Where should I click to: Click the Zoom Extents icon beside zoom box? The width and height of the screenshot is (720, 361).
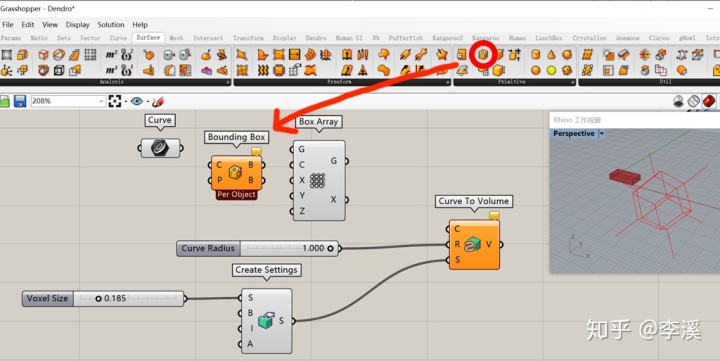[x=115, y=102]
